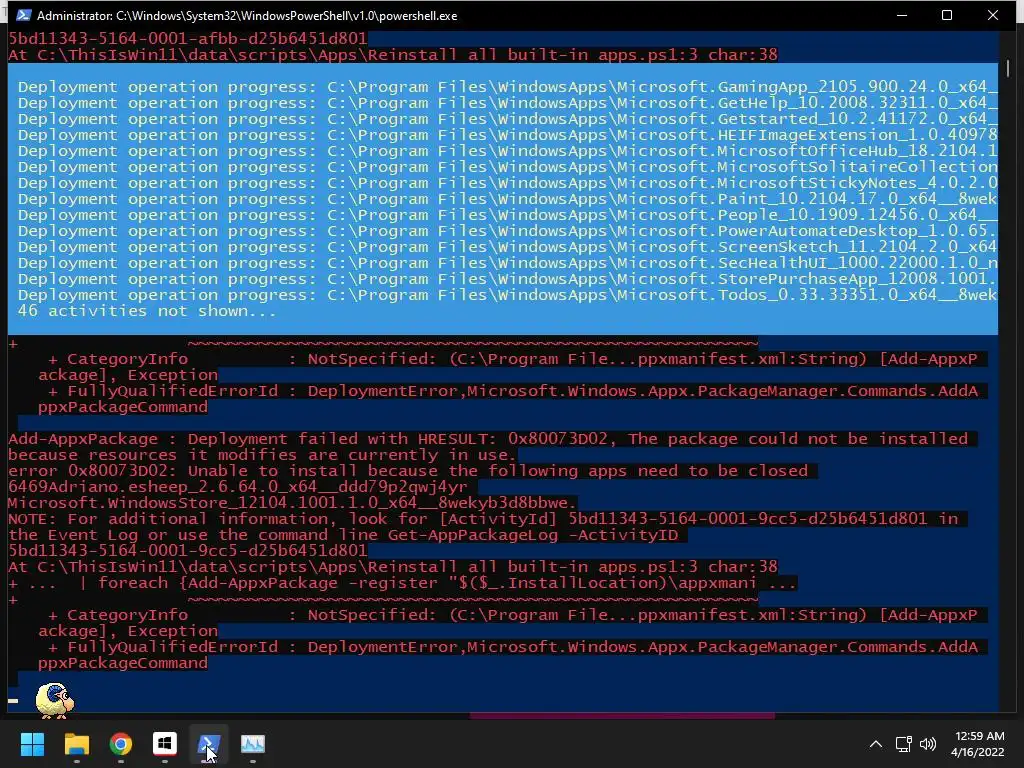1024x768 pixels.
Task: Click the Microsoft.People deployment progress line
Action: pyautogui.click(x=507, y=215)
